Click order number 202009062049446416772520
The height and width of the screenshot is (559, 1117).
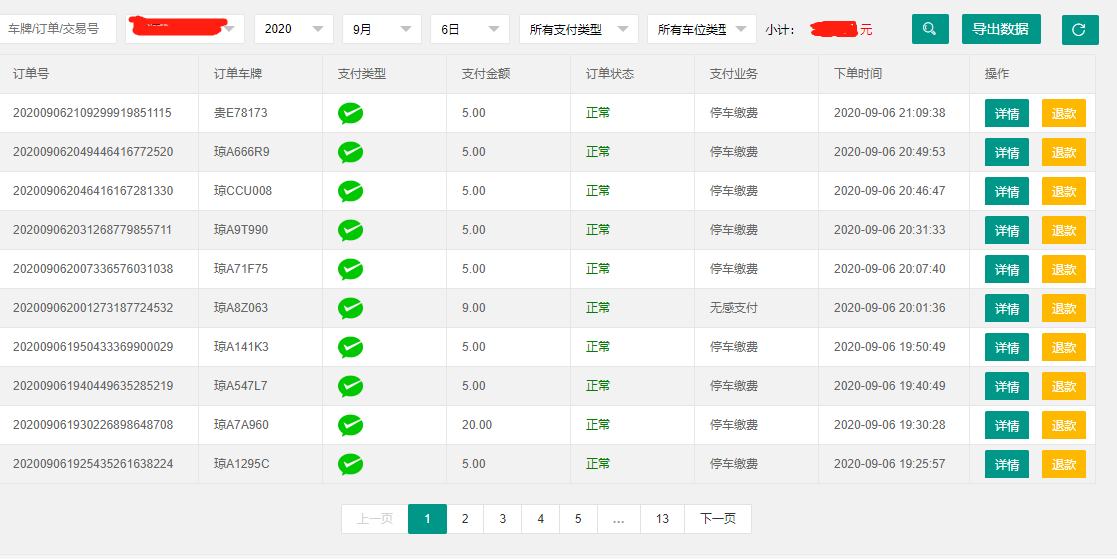point(93,152)
